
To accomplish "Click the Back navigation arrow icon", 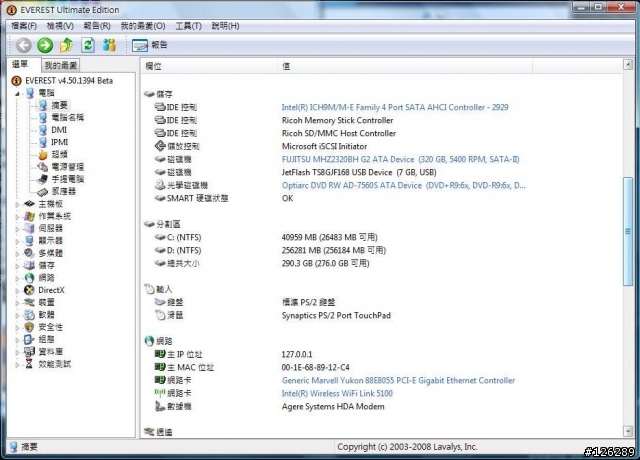I will (24, 45).
